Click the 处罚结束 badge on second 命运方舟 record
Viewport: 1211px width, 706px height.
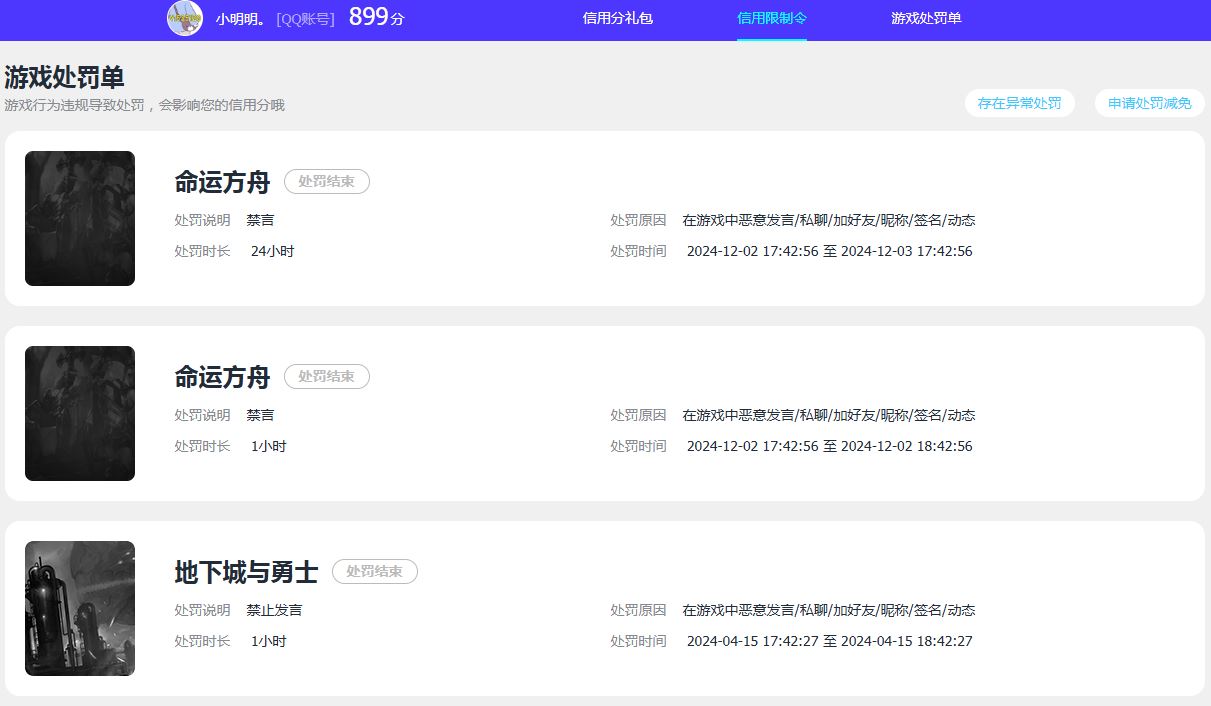pyautogui.click(x=326, y=377)
